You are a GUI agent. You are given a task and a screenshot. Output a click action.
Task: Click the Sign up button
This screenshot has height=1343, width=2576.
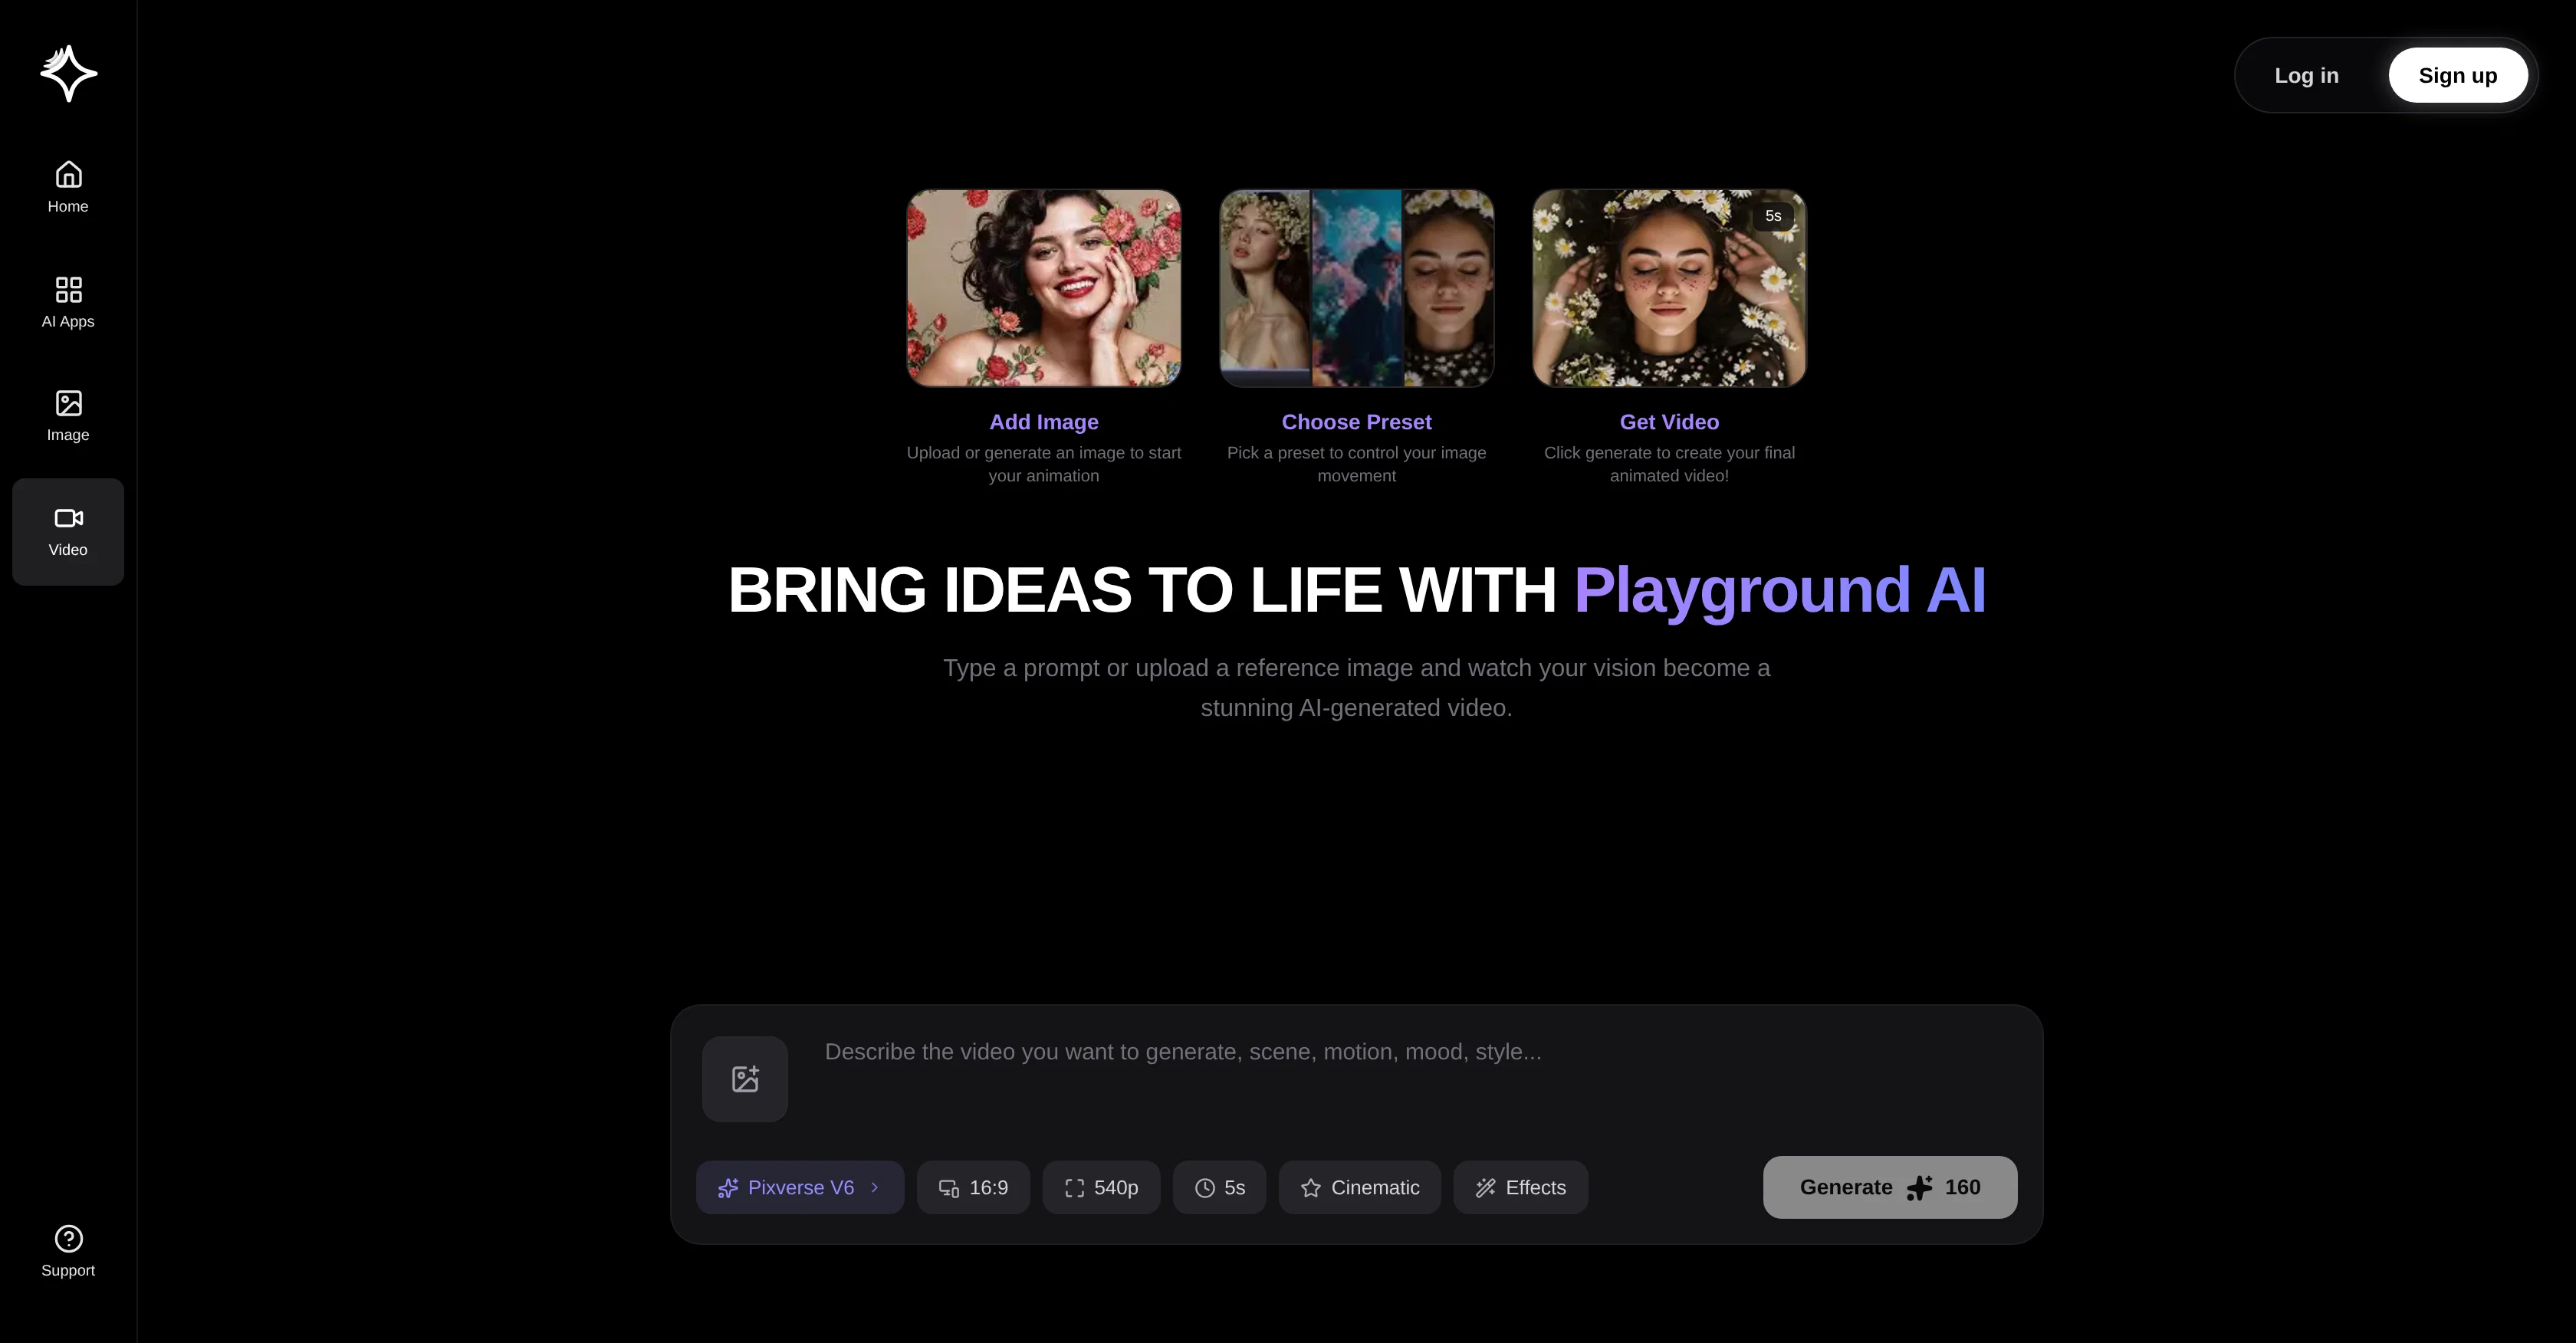coord(2457,75)
